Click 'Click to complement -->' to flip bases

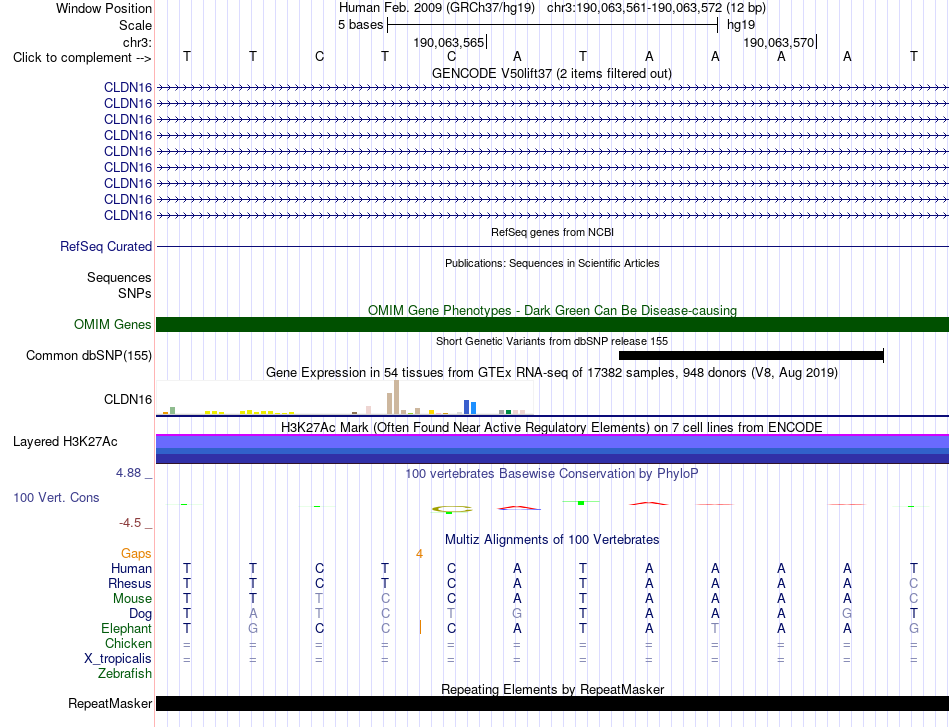point(82,58)
